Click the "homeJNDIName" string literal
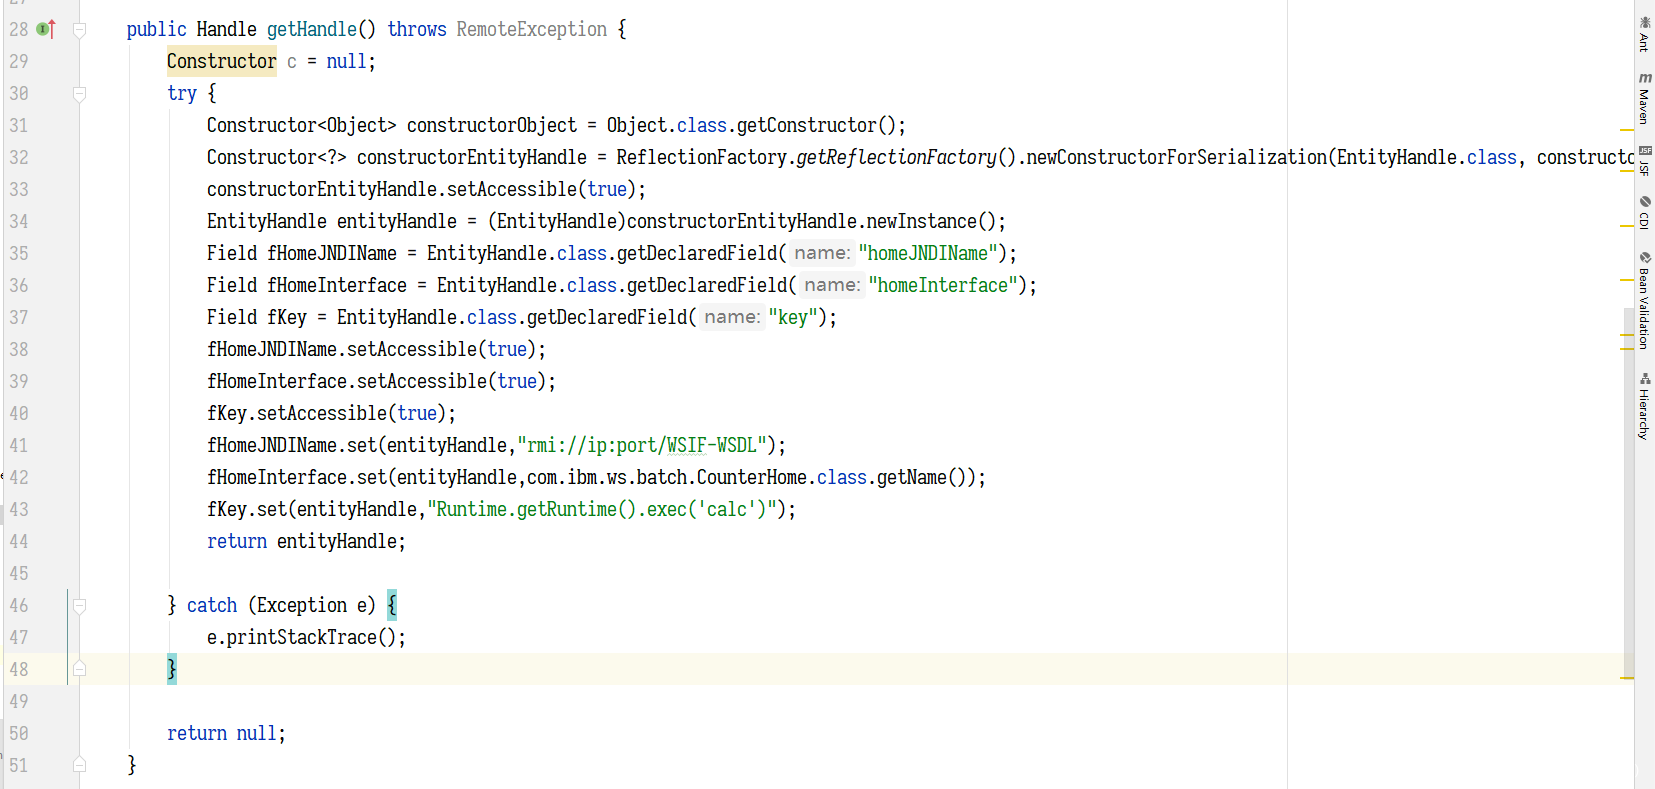Image resolution: width=1655 pixels, height=789 pixels. 928,253
